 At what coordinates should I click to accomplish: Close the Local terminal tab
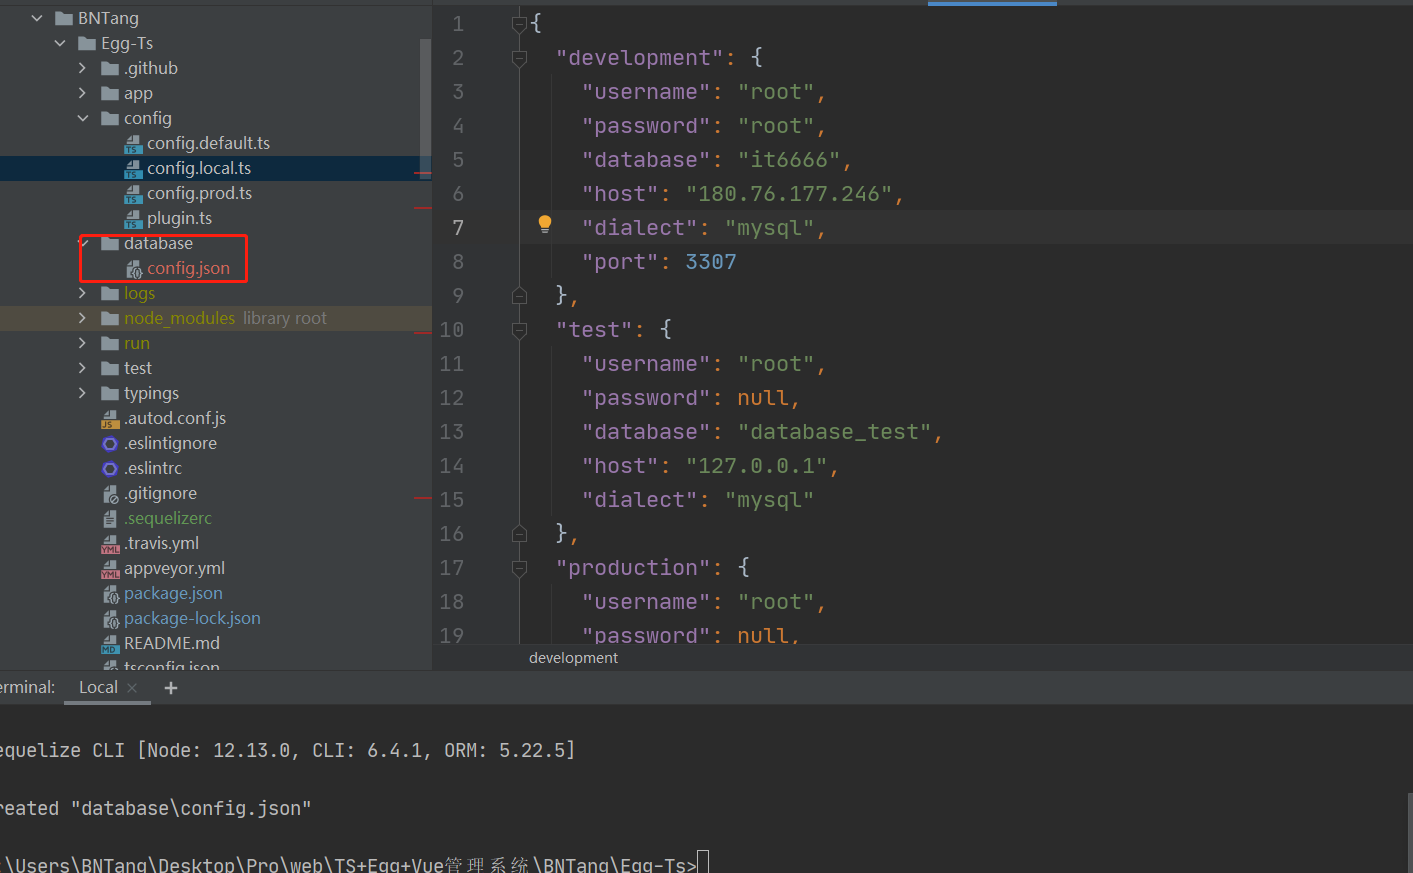pyautogui.click(x=132, y=688)
